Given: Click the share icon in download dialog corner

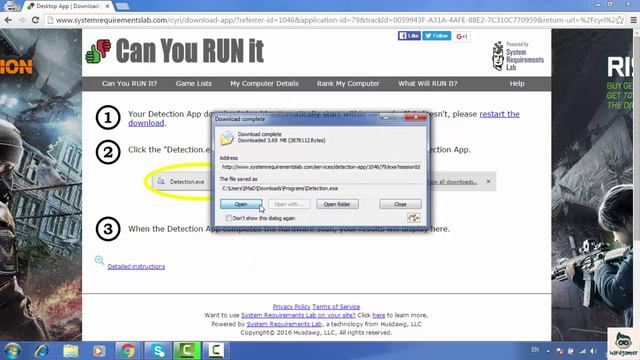Looking at the screenshot, I should point(413,218).
